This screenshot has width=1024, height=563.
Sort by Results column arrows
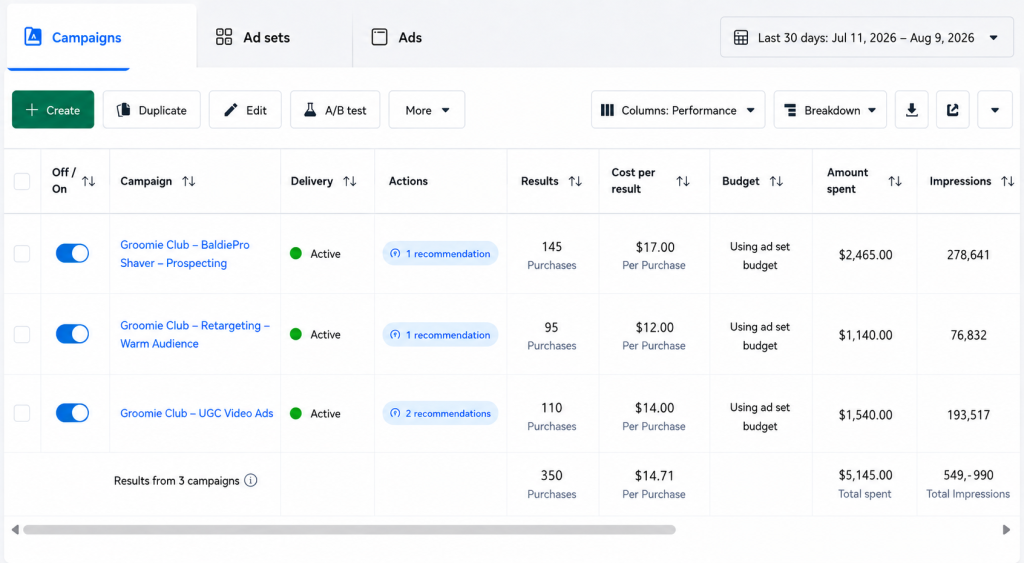575,181
